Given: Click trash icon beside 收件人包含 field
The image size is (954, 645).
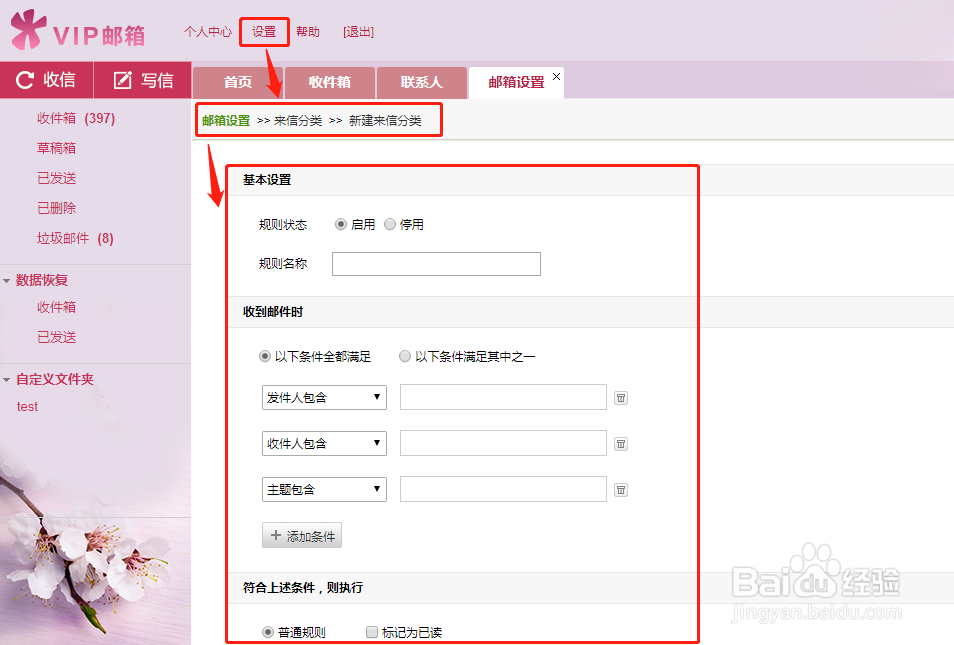Looking at the screenshot, I should [621, 443].
